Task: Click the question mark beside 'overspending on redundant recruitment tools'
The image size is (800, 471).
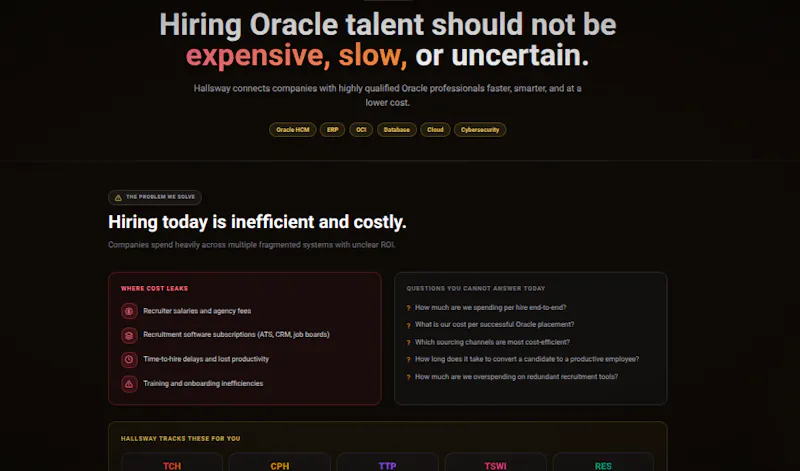Action: point(408,377)
